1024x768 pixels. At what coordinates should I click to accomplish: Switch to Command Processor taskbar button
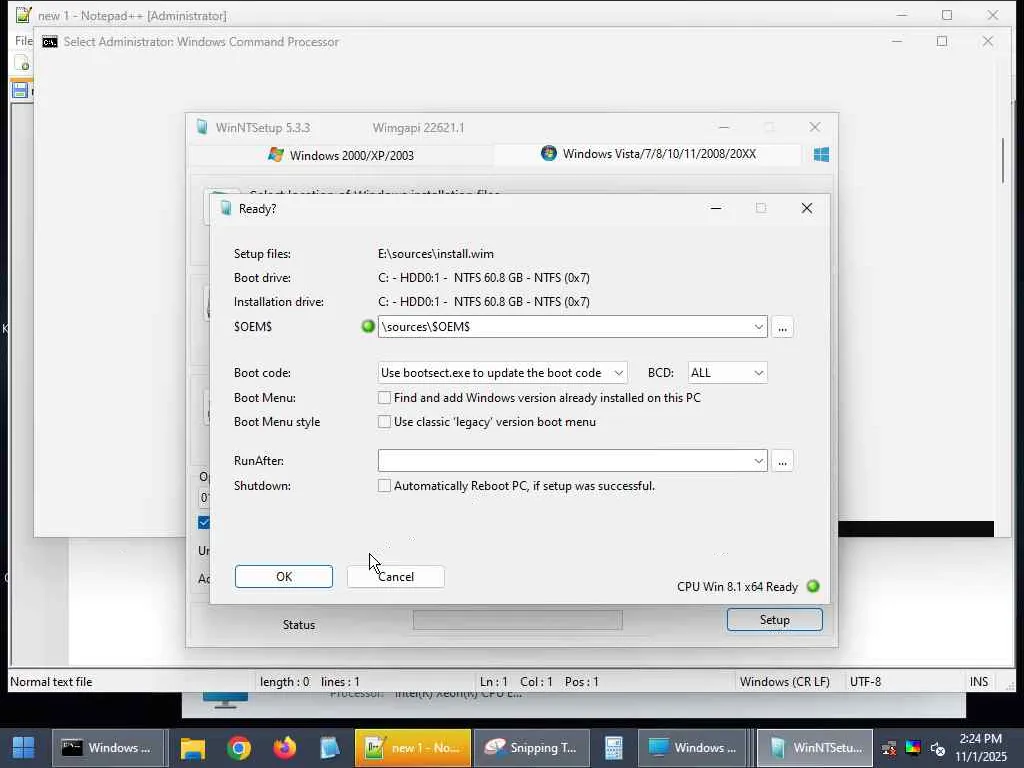coord(108,748)
